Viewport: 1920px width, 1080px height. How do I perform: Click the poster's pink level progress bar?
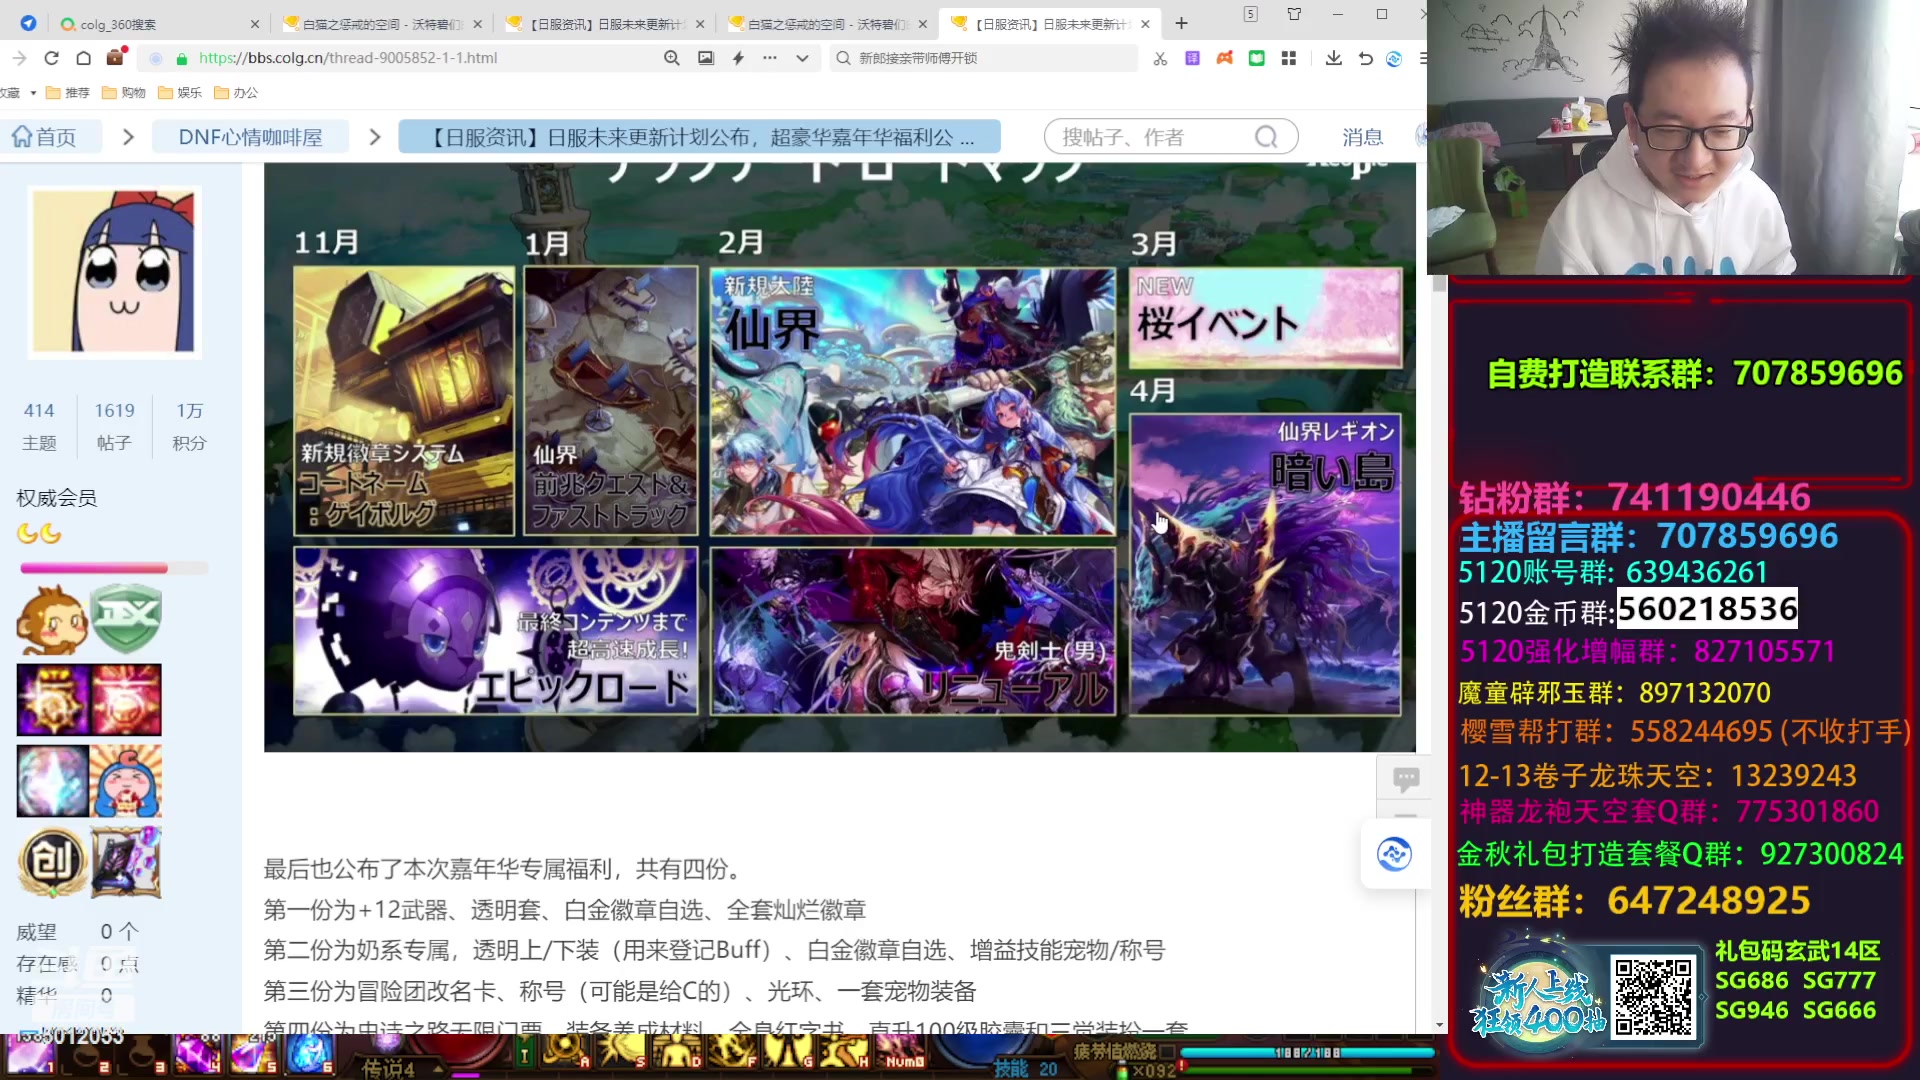pyautogui.click(x=114, y=568)
